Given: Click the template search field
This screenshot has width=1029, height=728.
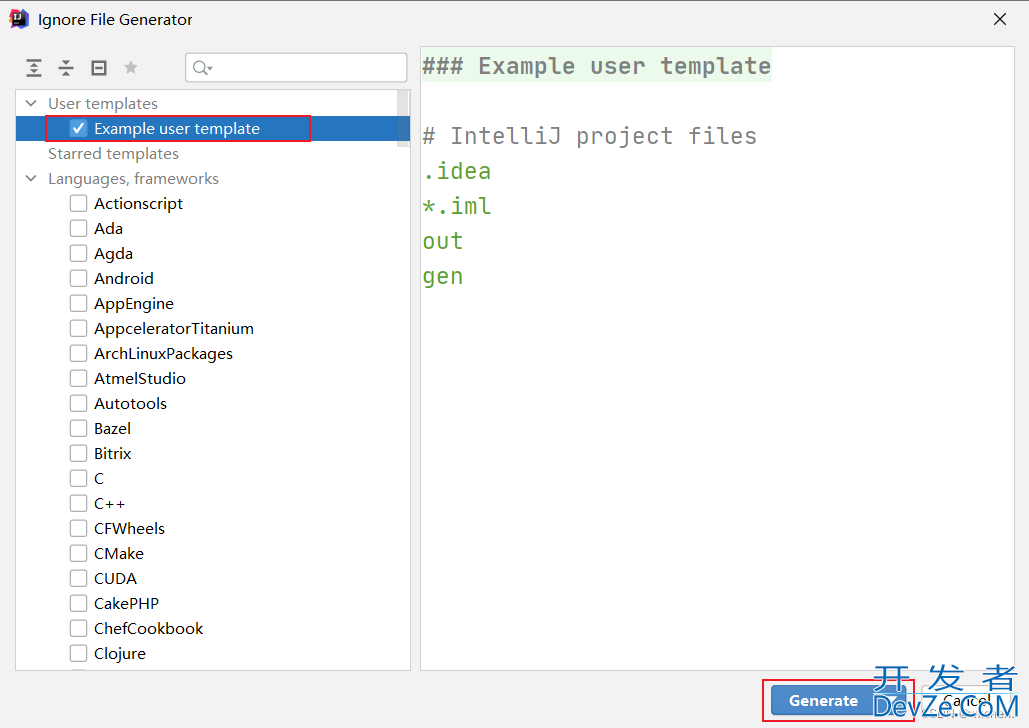Looking at the screenshot, I should click(296, 68).
